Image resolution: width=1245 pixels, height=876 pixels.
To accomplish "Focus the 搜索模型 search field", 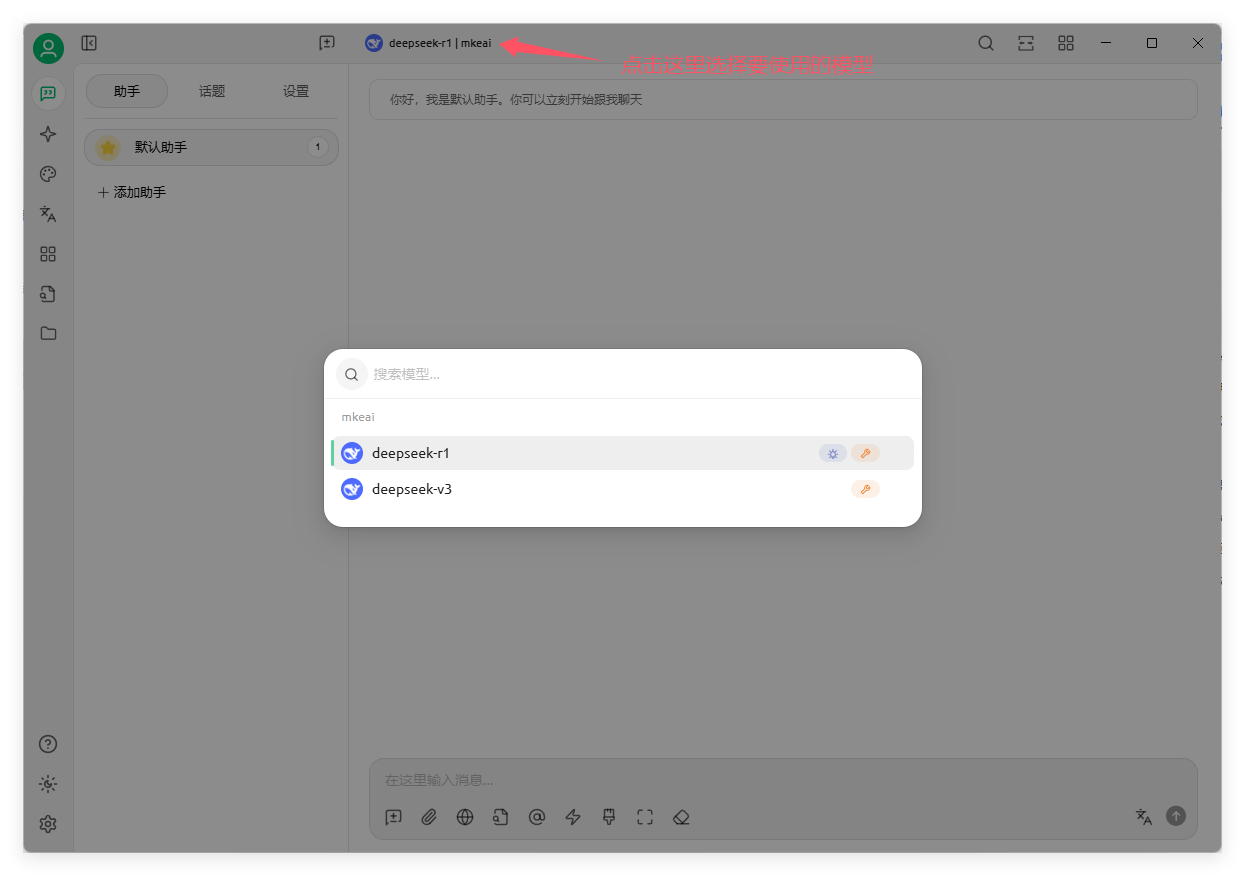I will click(x=640, y=374).
